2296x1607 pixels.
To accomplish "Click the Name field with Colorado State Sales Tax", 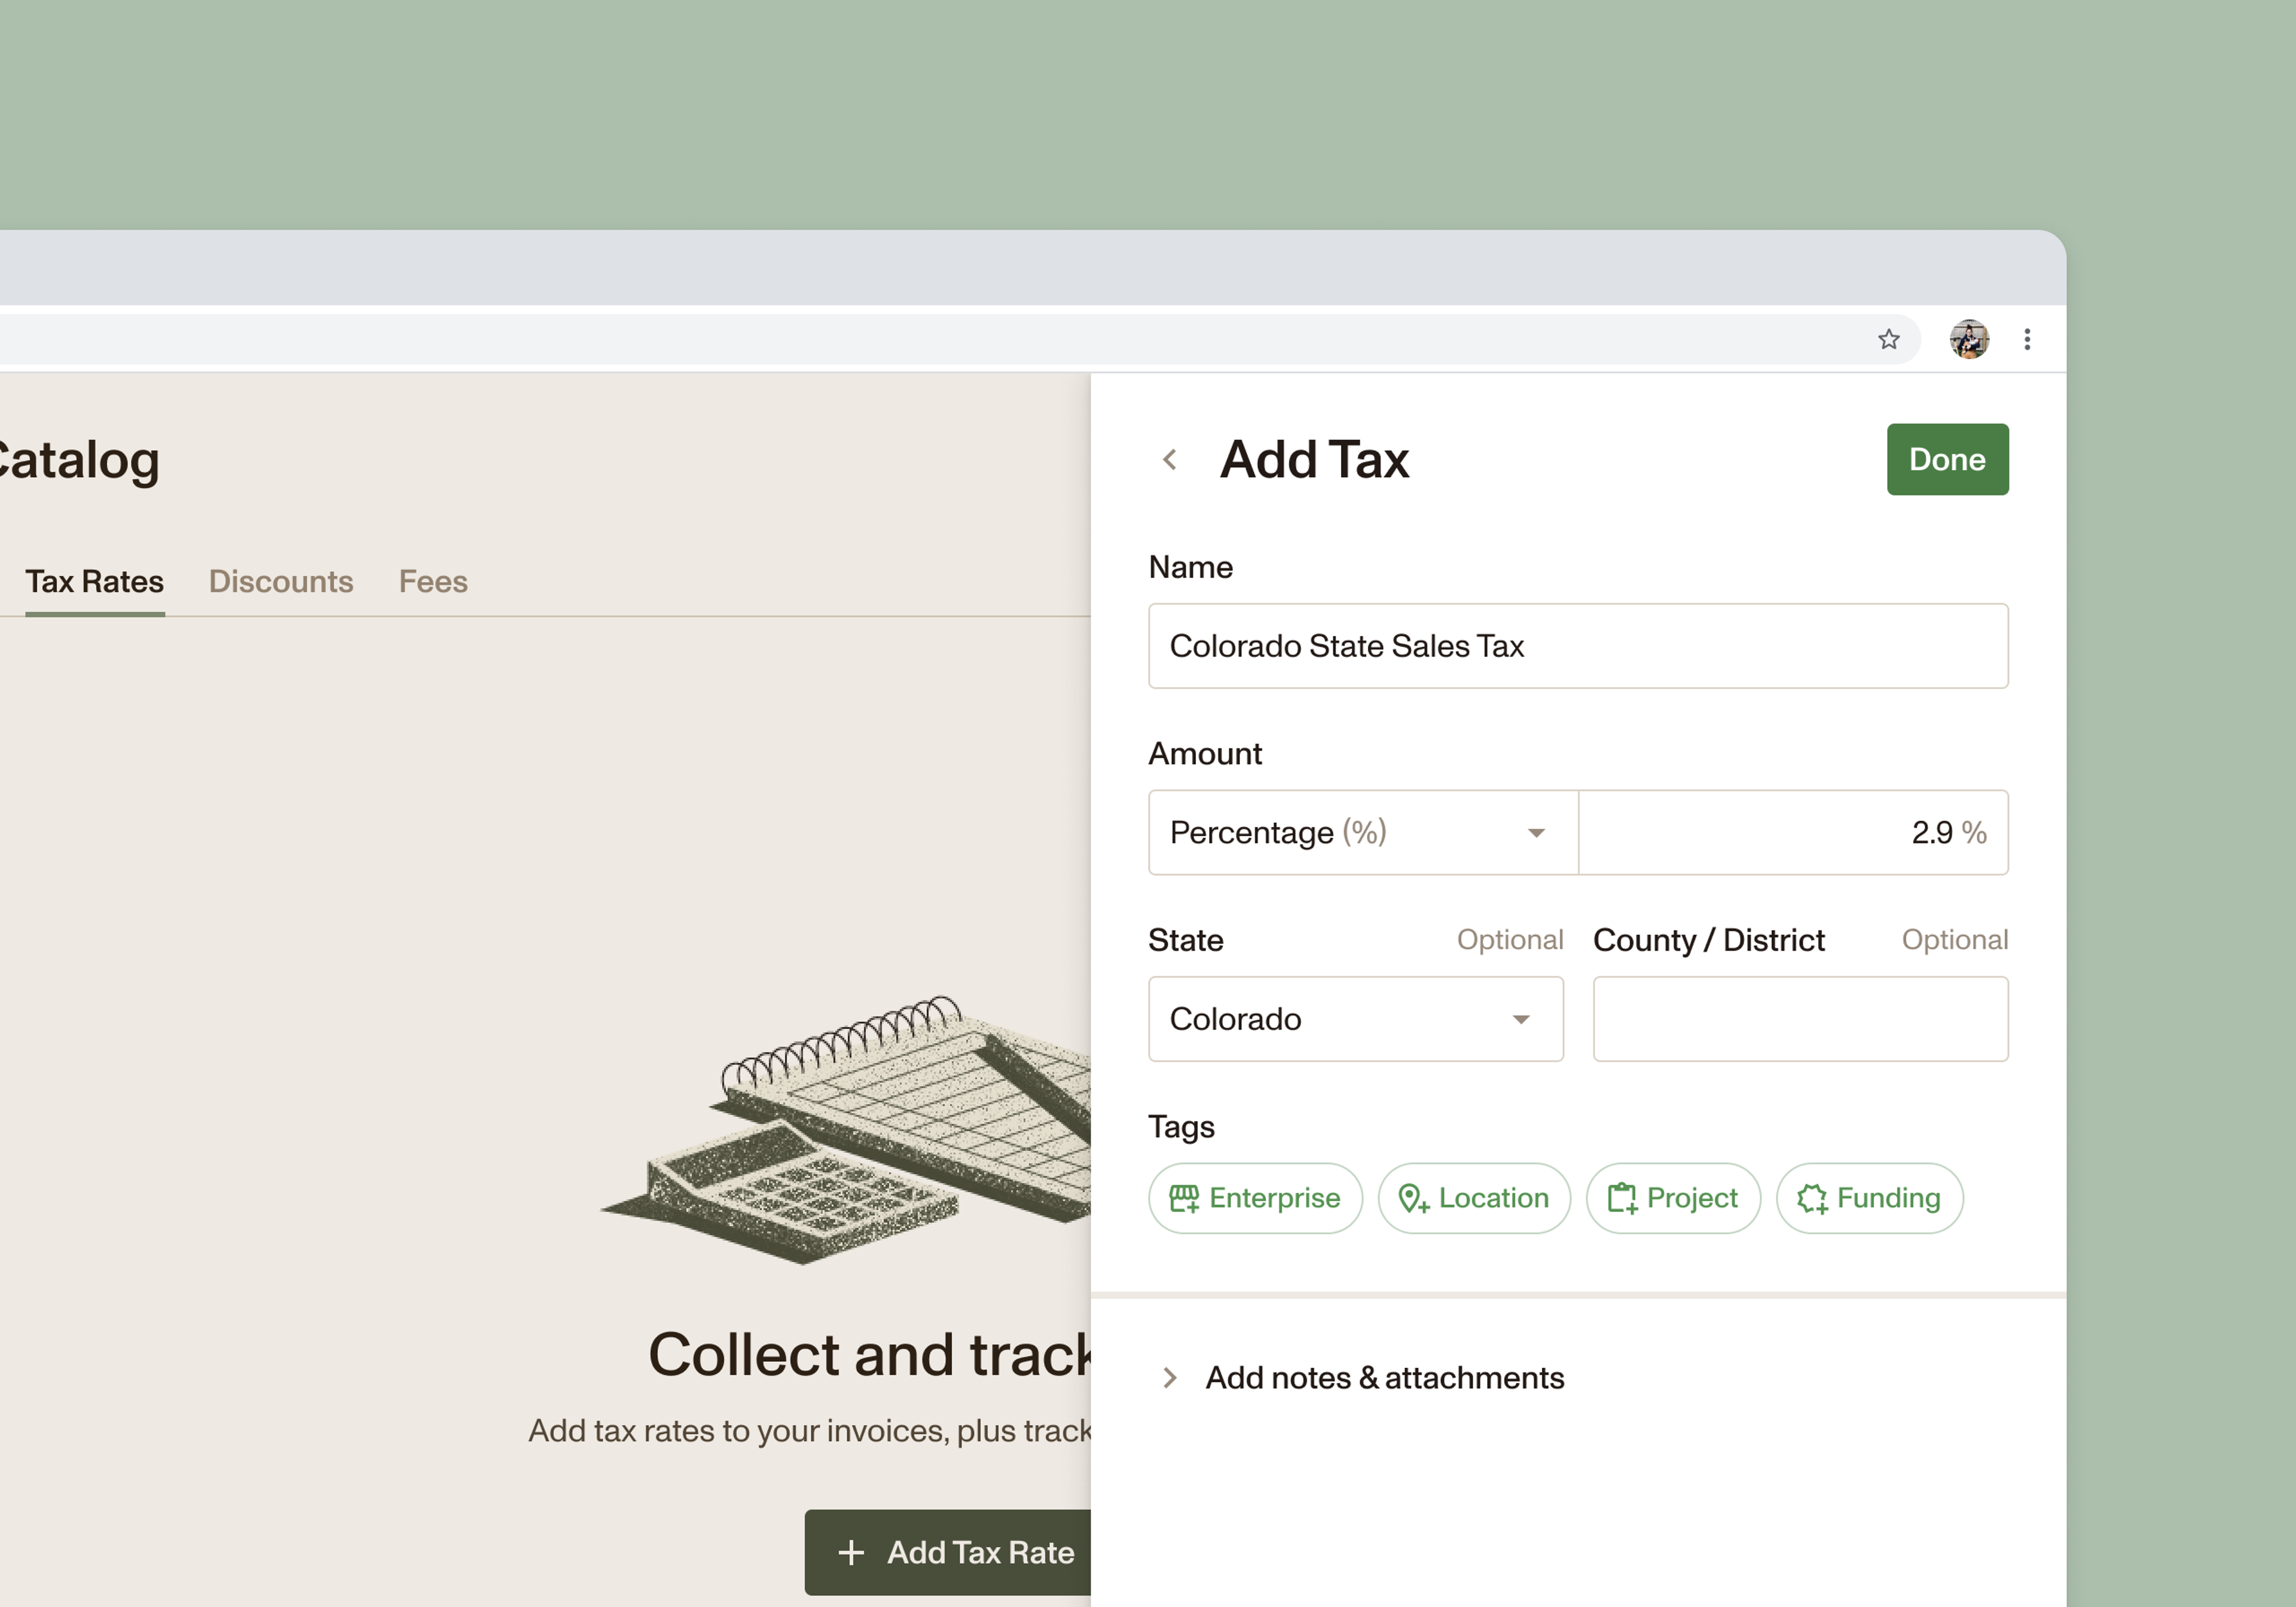I will click(1577, 646).
